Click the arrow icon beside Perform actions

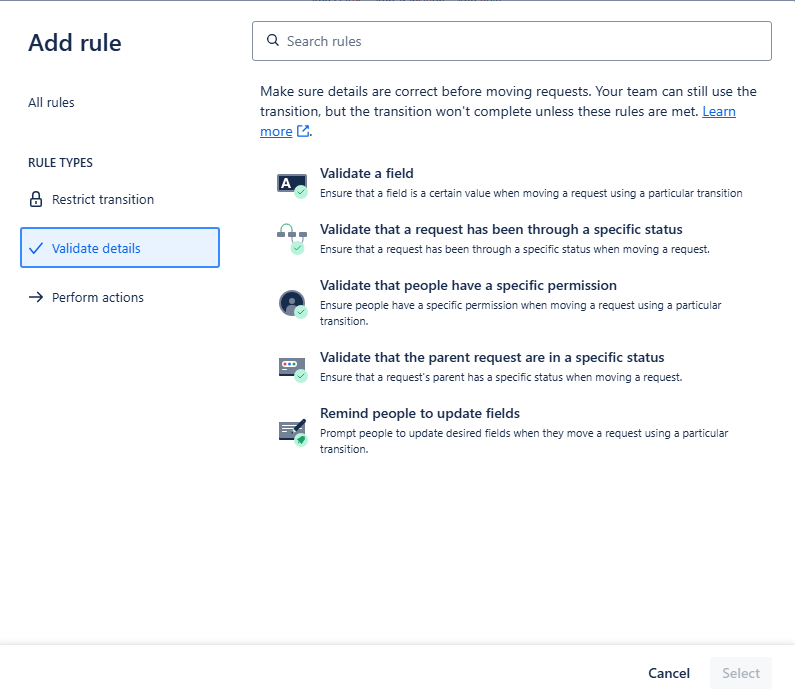click(35, 297)
